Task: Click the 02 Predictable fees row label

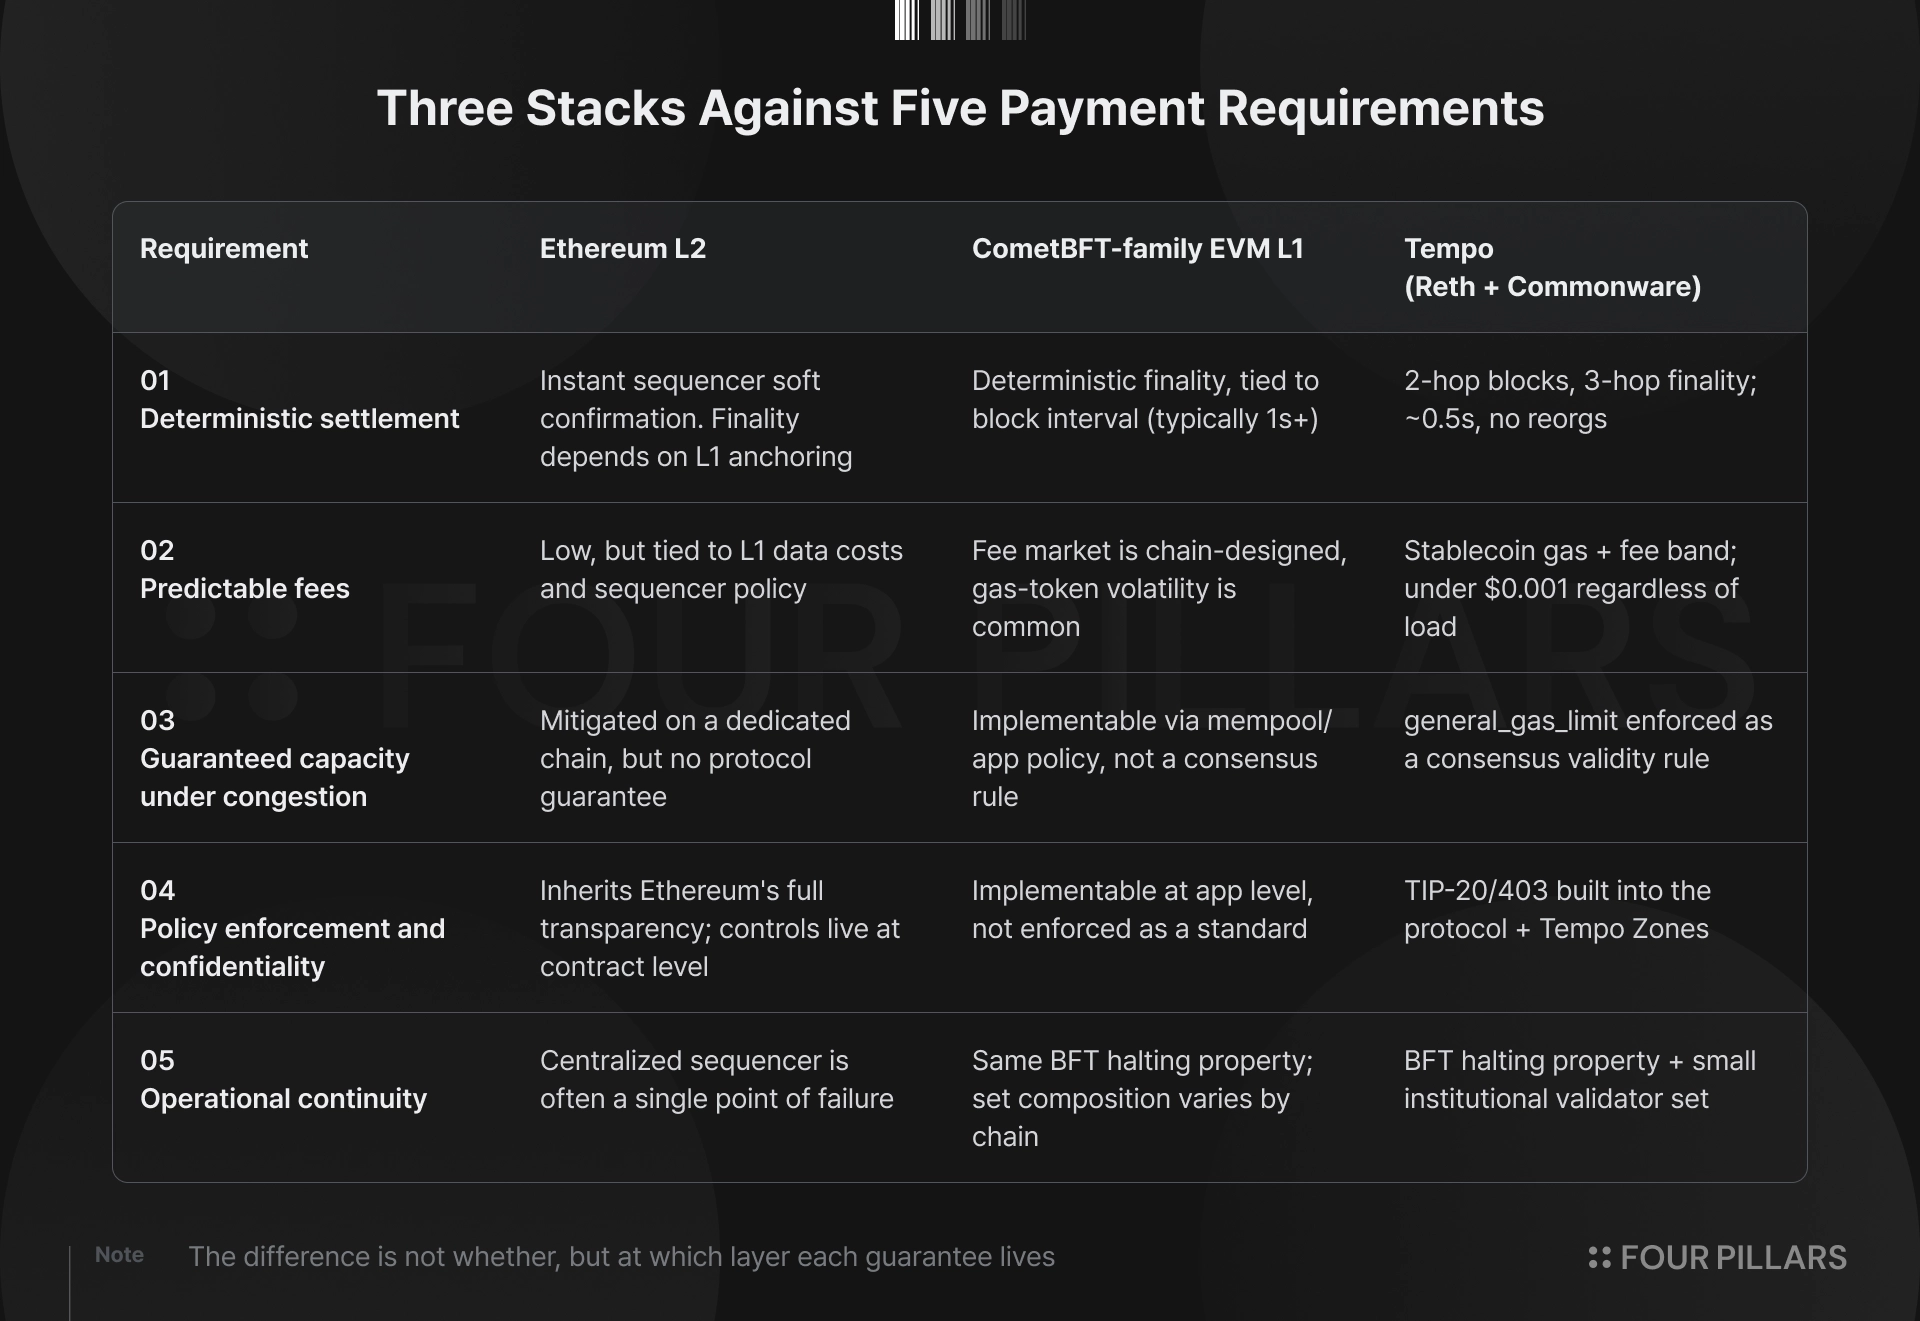Action: click(245, 570)
